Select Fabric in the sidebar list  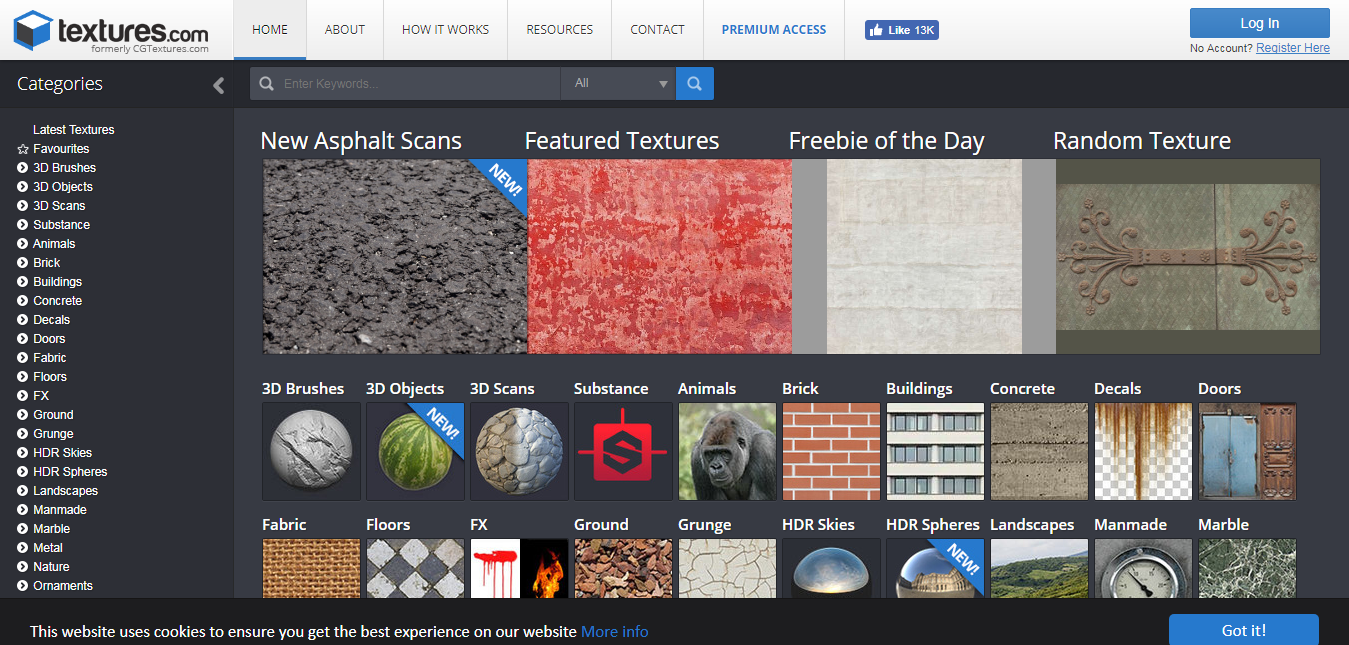pos(49,358)
